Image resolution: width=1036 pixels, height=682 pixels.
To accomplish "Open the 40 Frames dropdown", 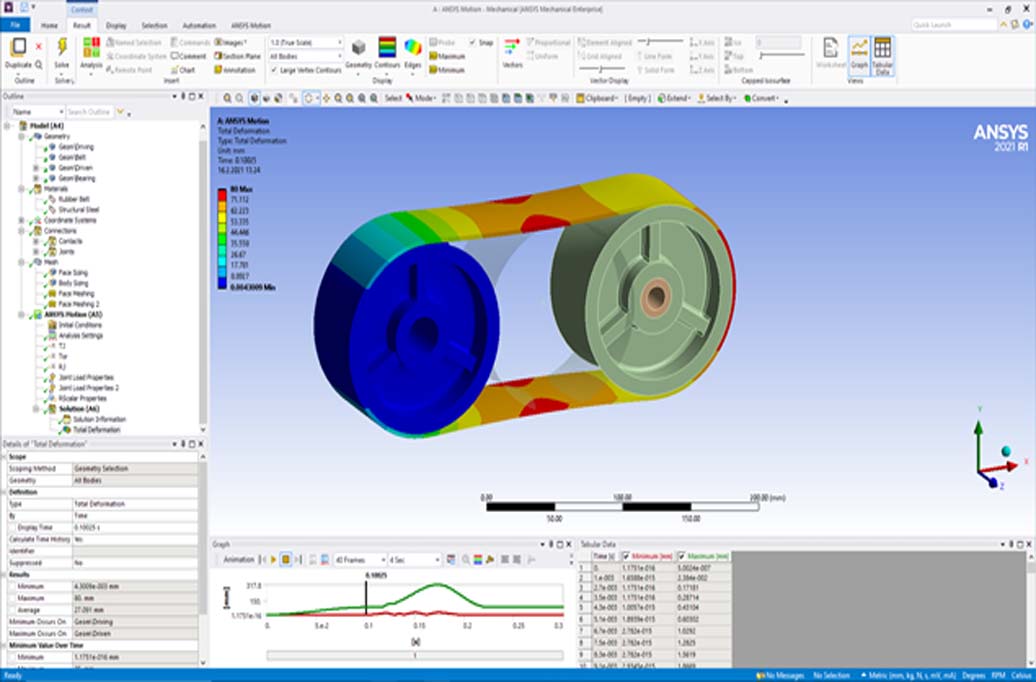I will point(359,560).
